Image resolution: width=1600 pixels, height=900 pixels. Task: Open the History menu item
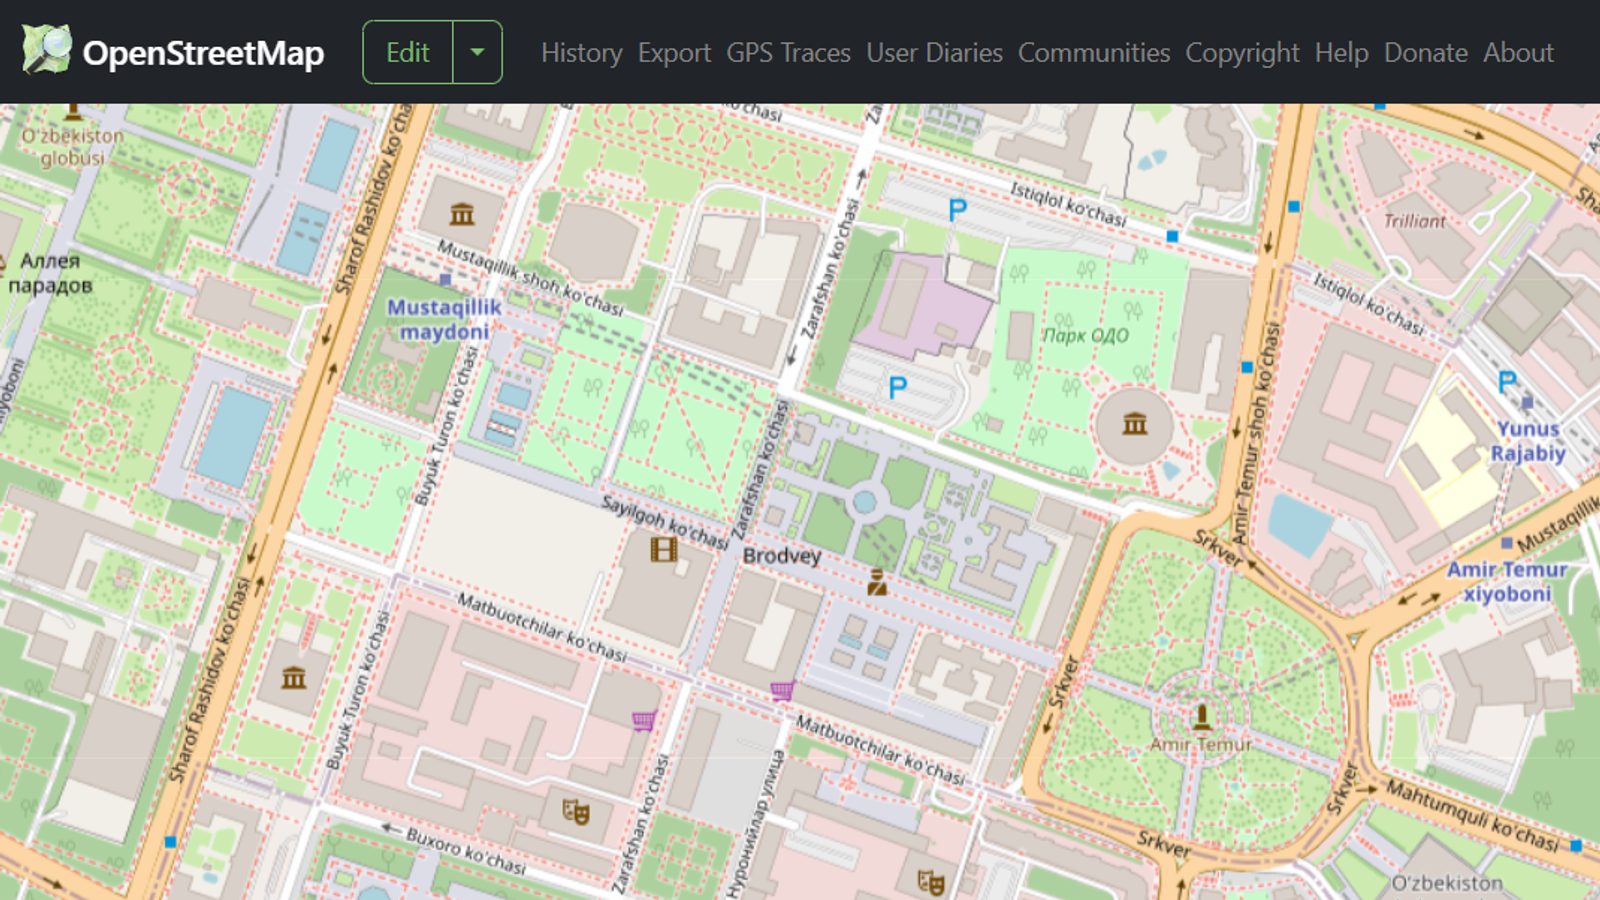coord(582,53)
